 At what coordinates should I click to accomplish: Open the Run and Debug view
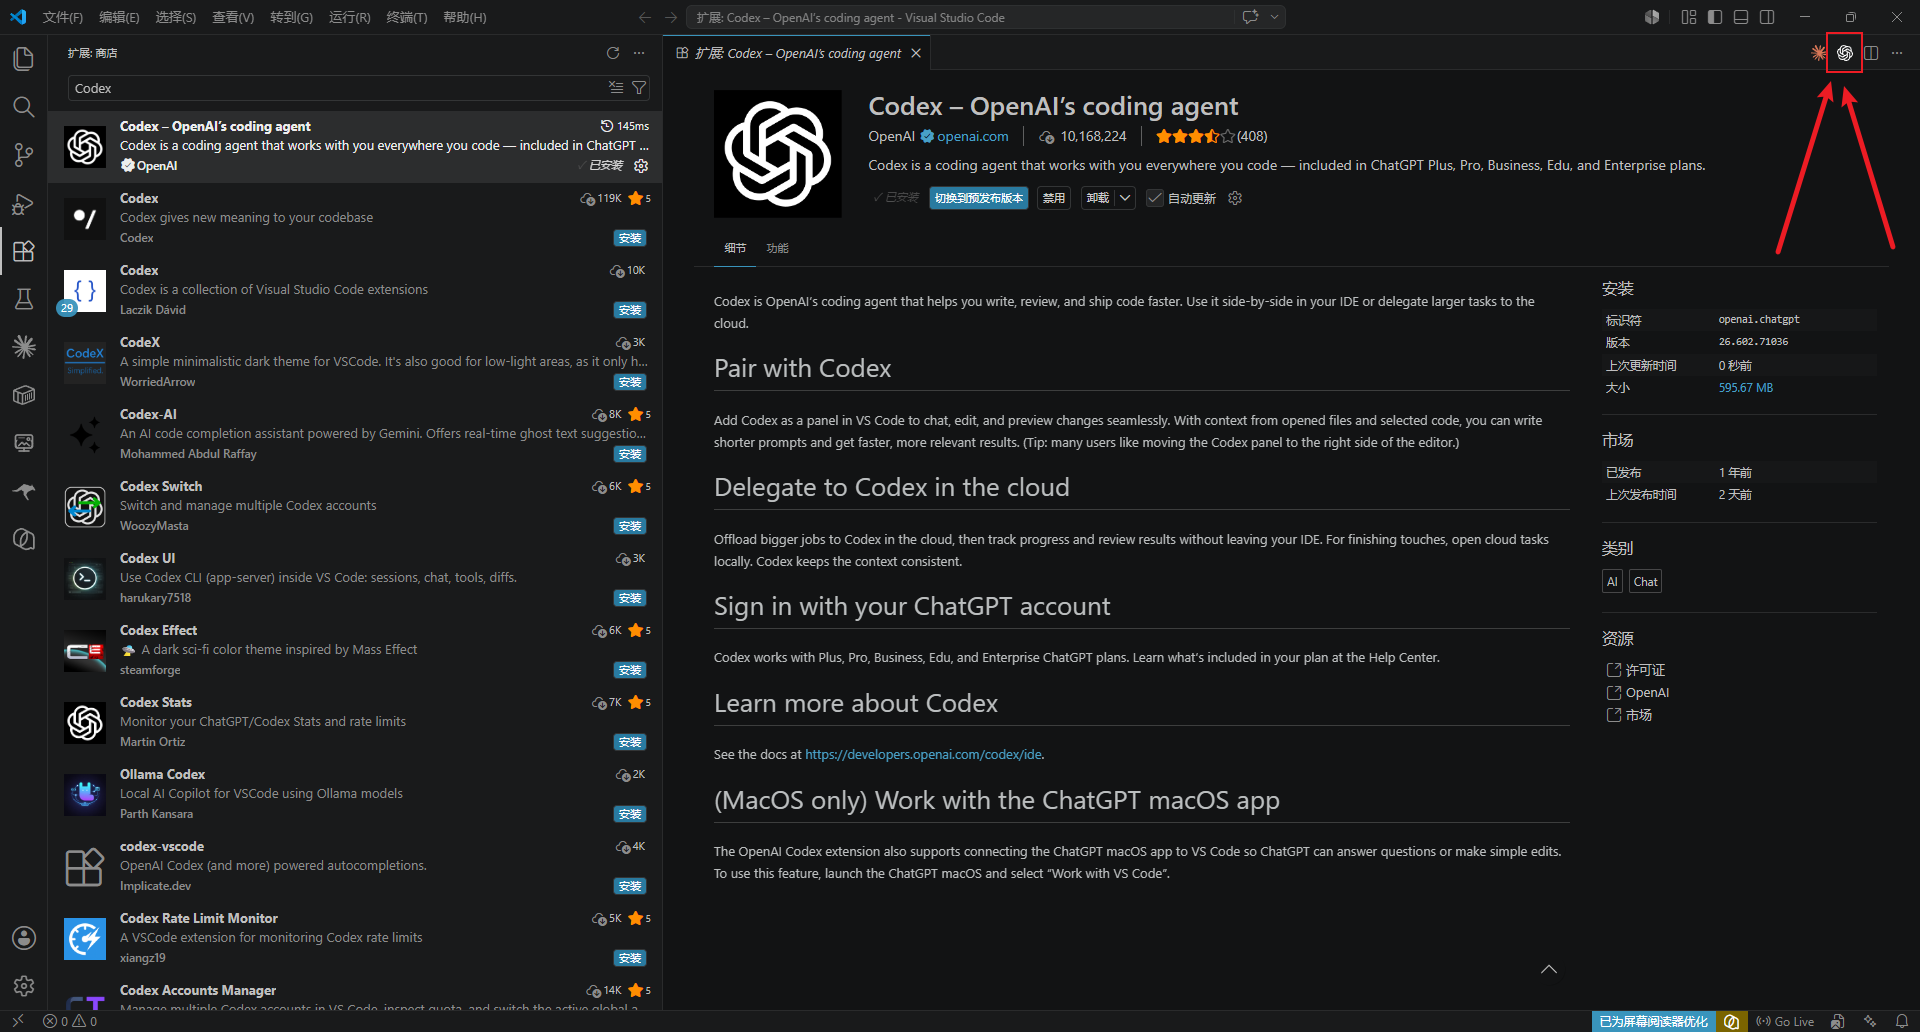(x=24, y=203)
